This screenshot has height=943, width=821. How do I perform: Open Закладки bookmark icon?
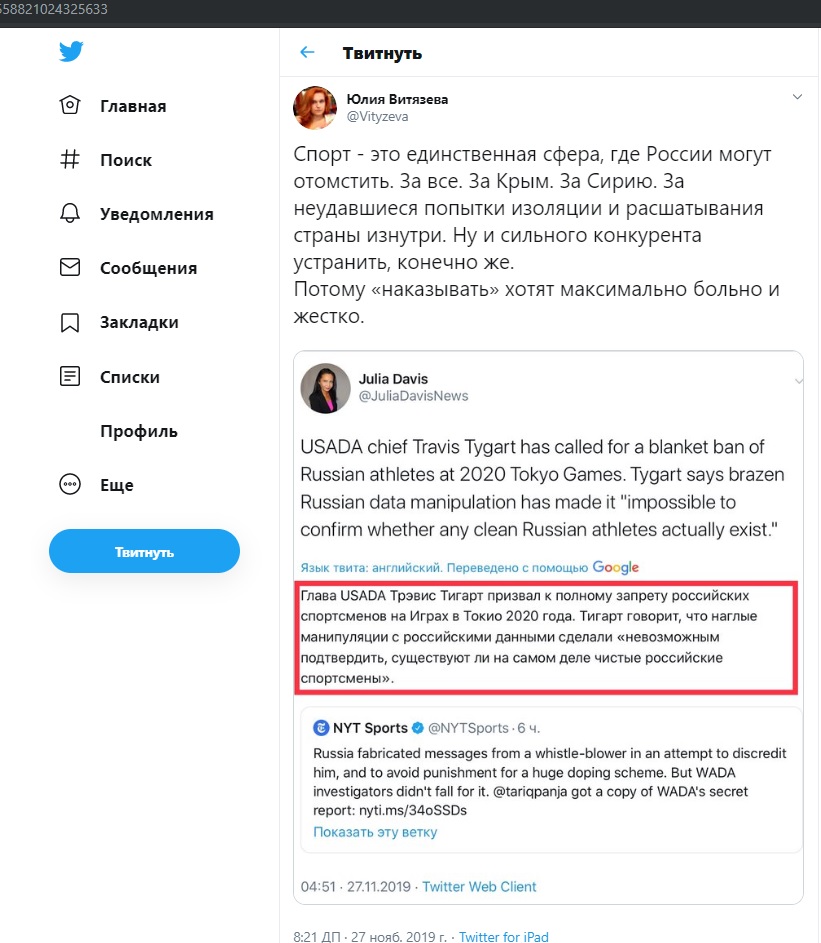(70, 322)
